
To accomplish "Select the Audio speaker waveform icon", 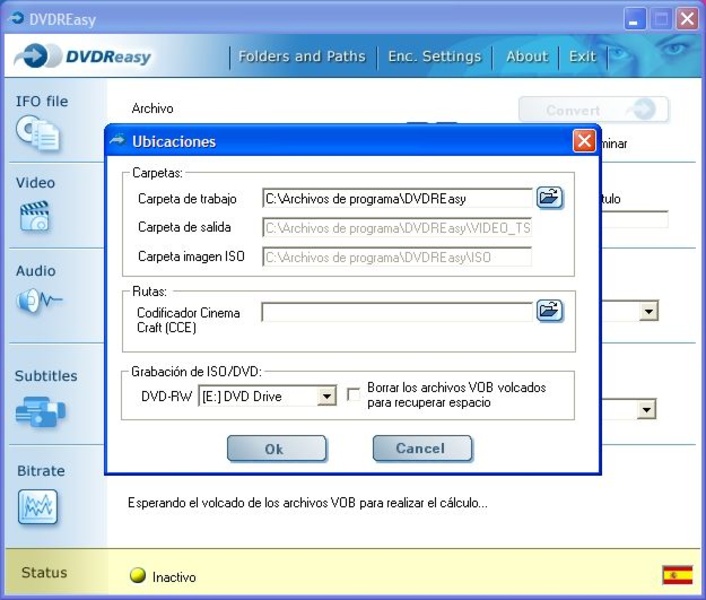I will [38, 300].
